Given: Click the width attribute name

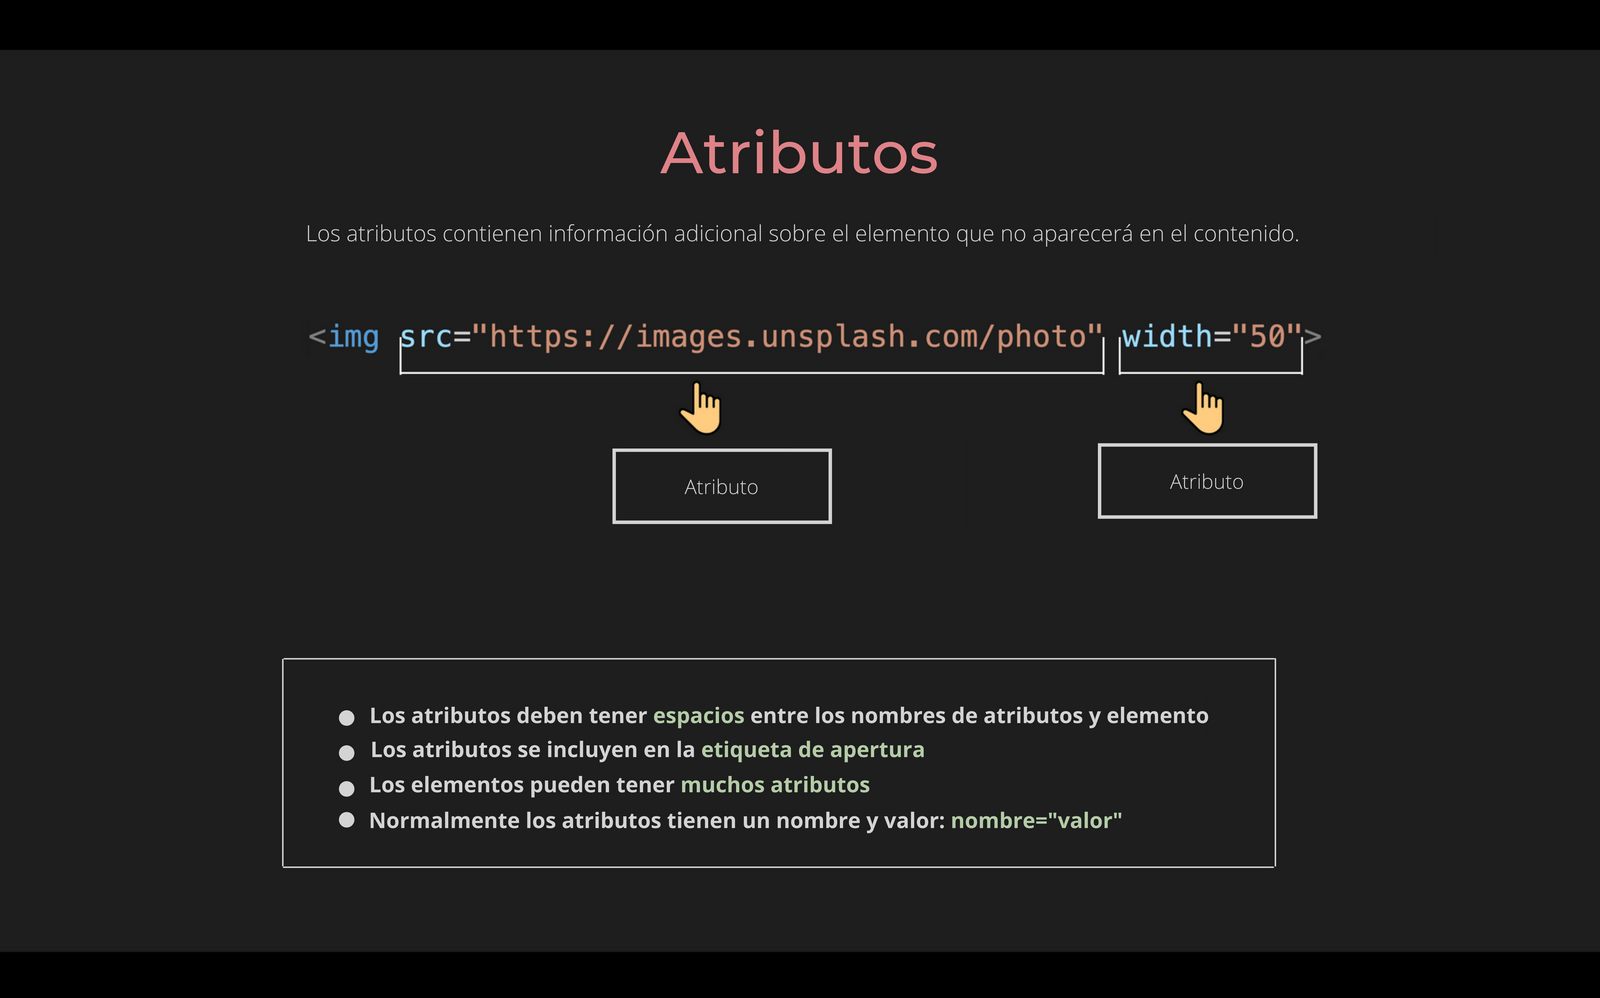Looking at the screenshot, I should pos(1168,337).
